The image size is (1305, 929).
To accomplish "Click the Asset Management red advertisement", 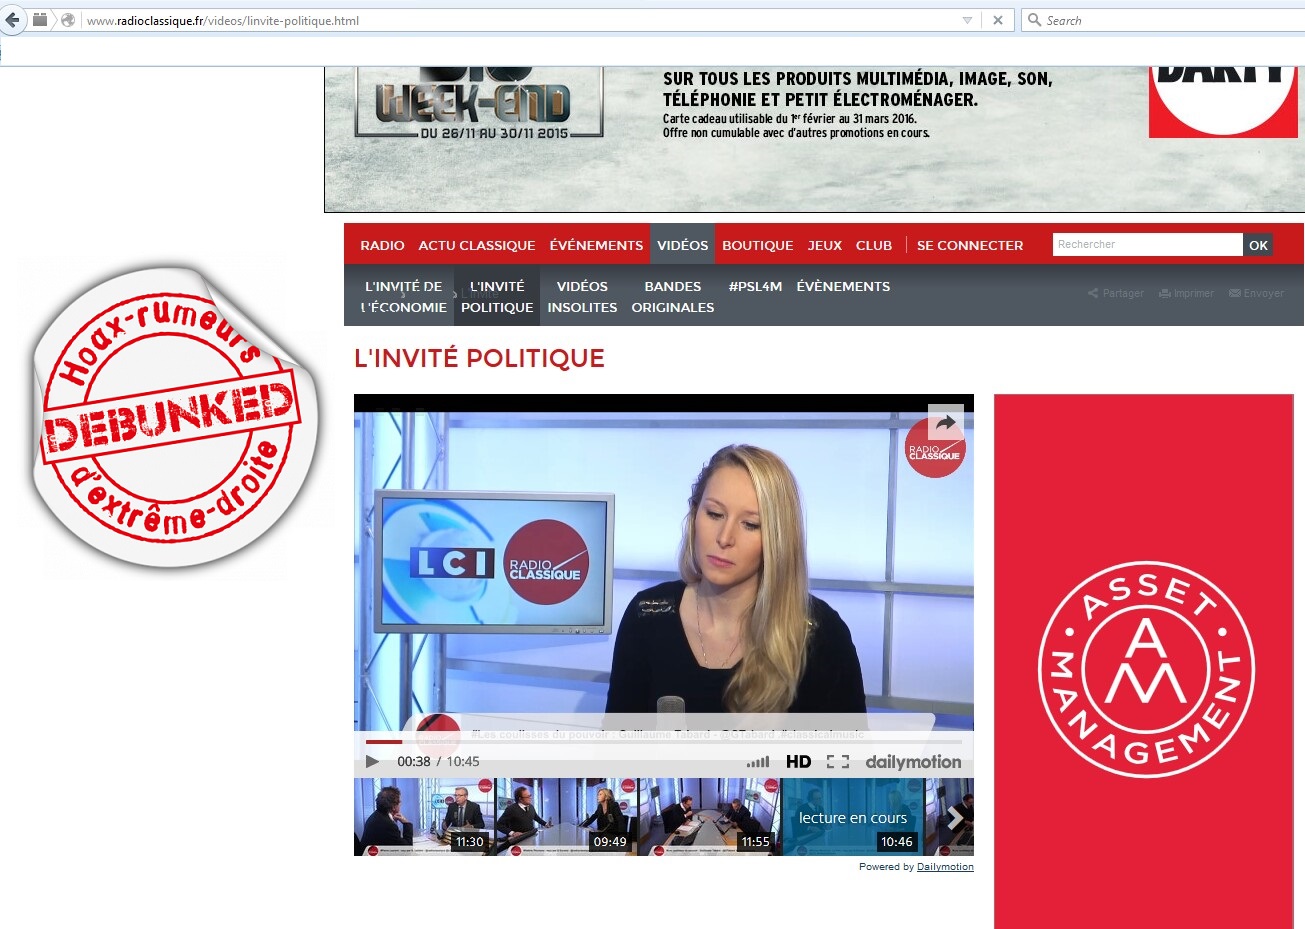I will coord(1143,661).
